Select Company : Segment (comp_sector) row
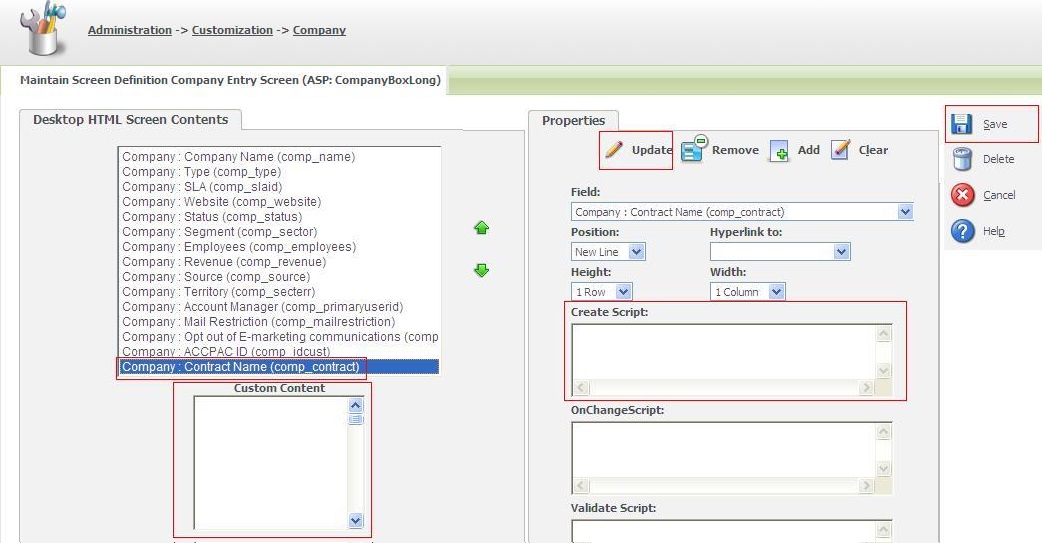 [279, 232]
